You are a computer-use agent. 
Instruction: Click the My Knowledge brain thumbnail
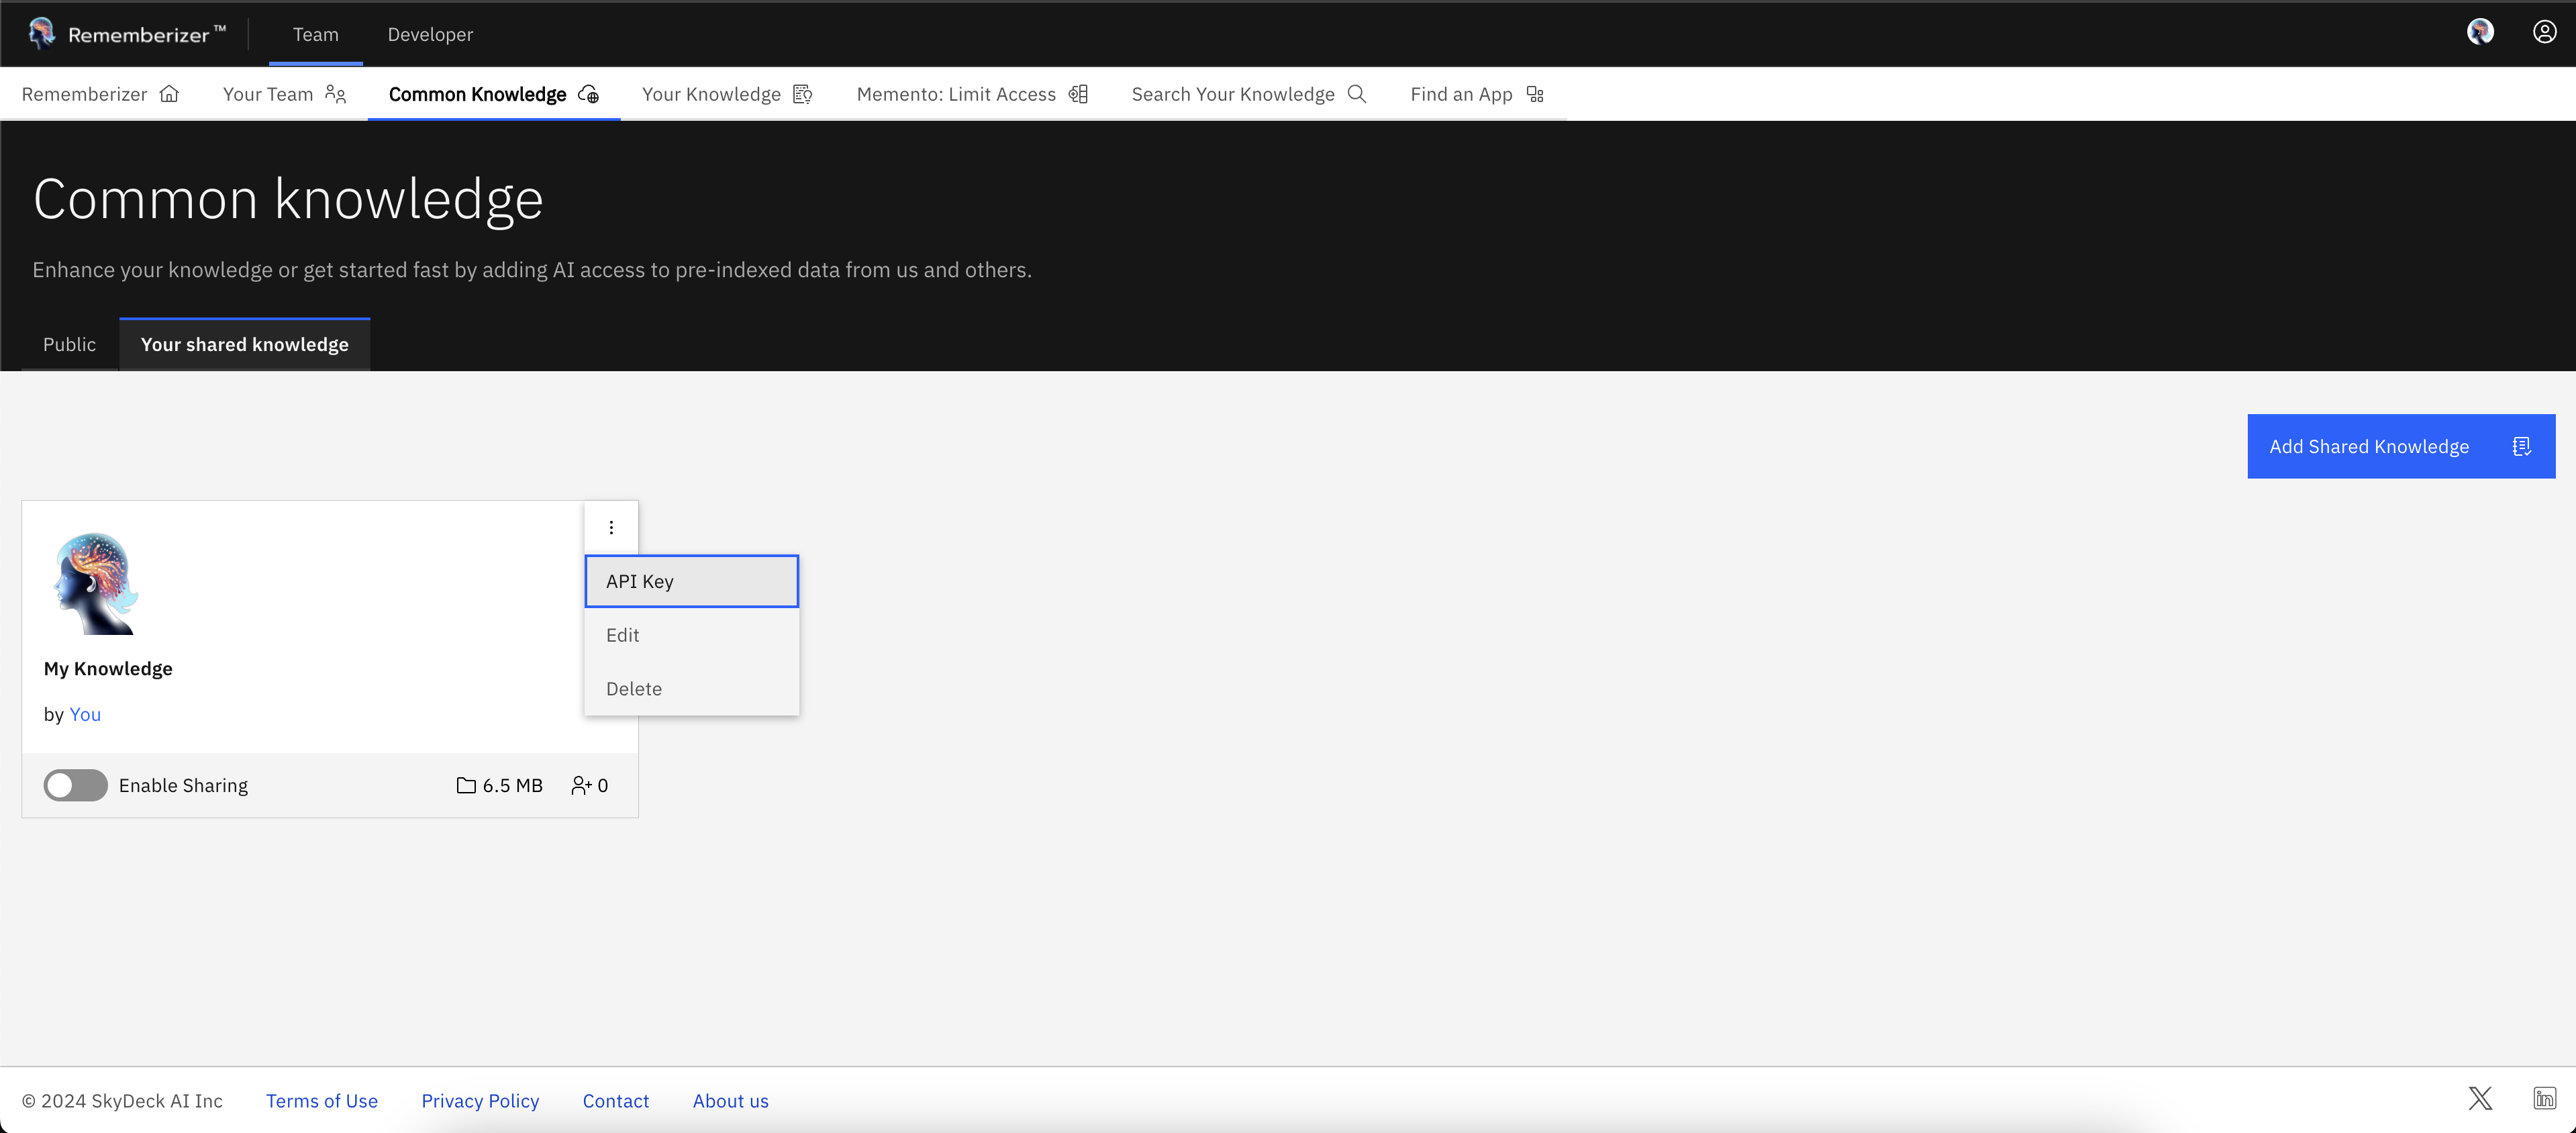[x=96, y=584]
